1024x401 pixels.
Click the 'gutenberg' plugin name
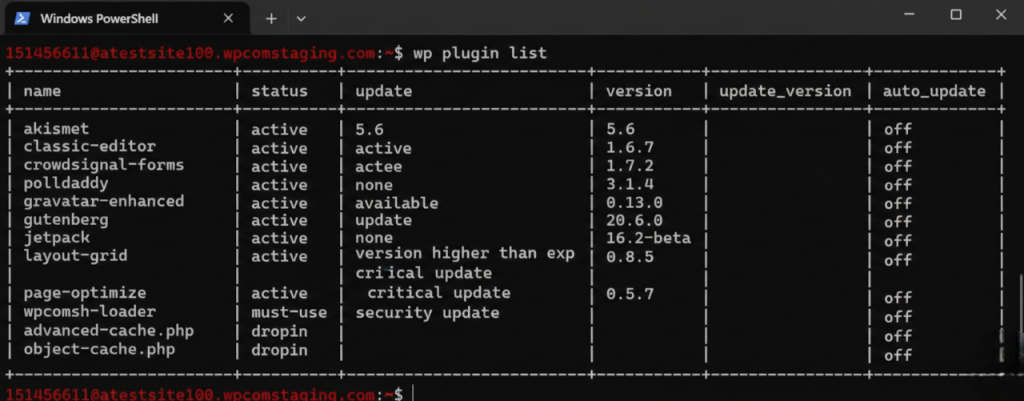(x=66, y=219)
